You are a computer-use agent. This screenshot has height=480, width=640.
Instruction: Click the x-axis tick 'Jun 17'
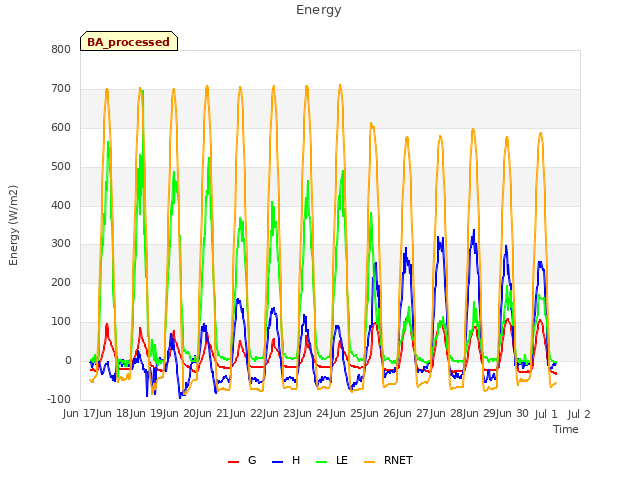pyautogui.click(x=80, y=414)
